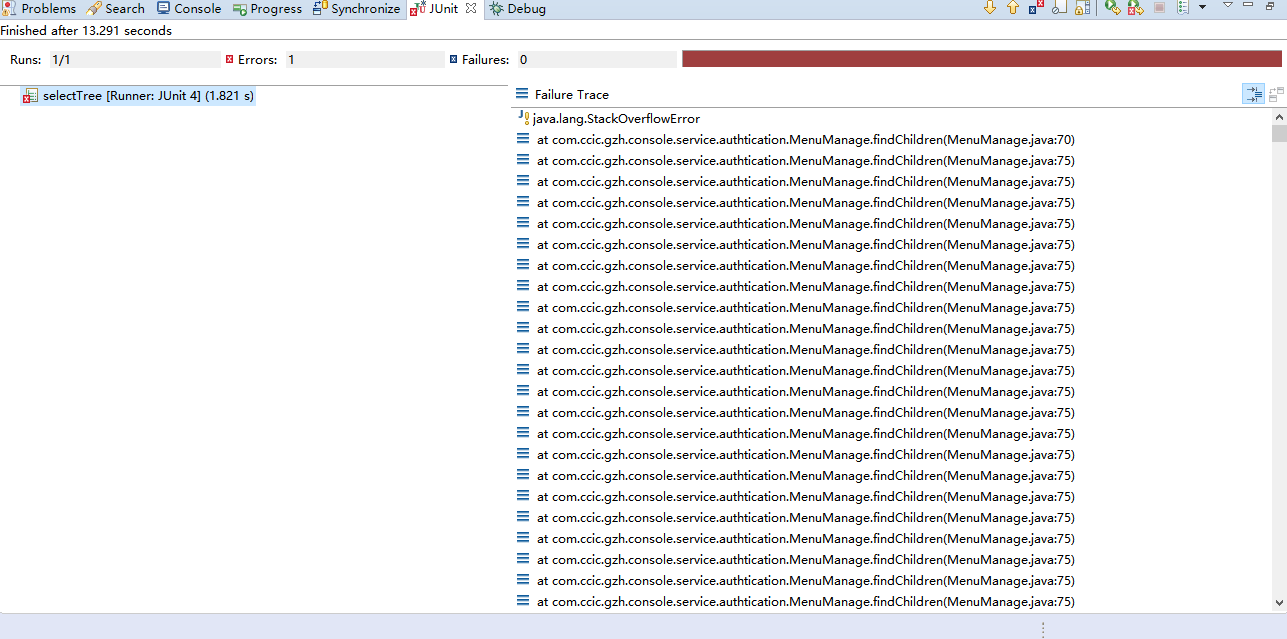The image size is (1287, 639).
Task: Close the JUnit tab
Action: (x=471, y=8)
